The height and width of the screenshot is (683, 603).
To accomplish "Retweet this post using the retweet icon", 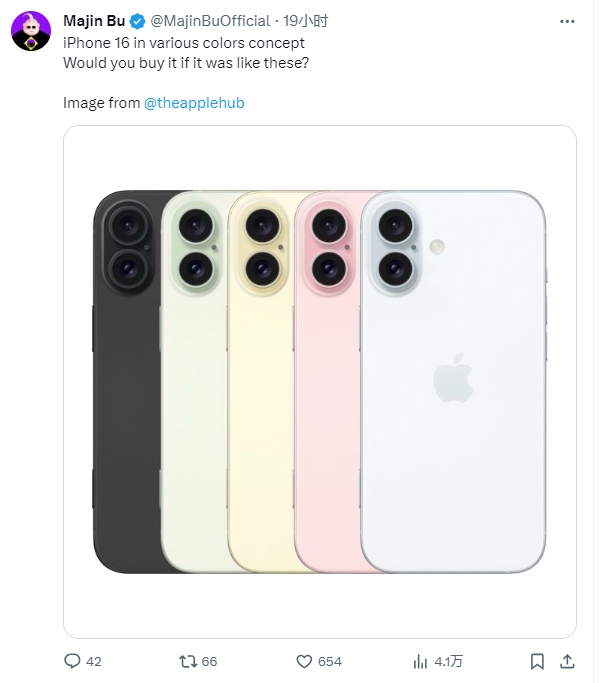I will tap(185, 661).
